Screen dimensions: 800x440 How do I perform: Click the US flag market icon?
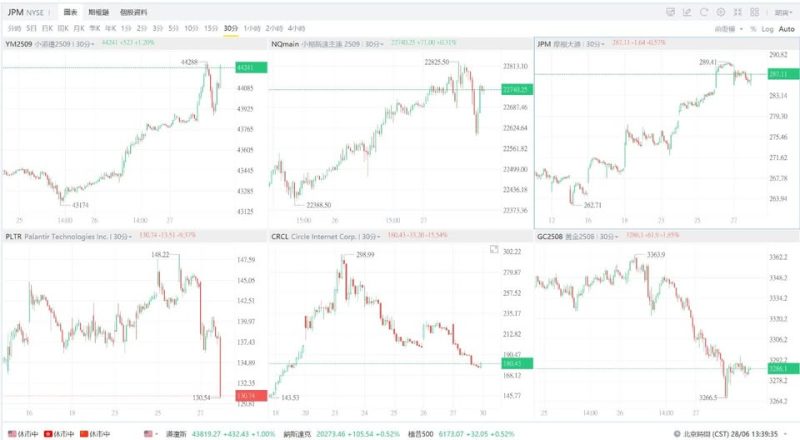pos(150,434)
